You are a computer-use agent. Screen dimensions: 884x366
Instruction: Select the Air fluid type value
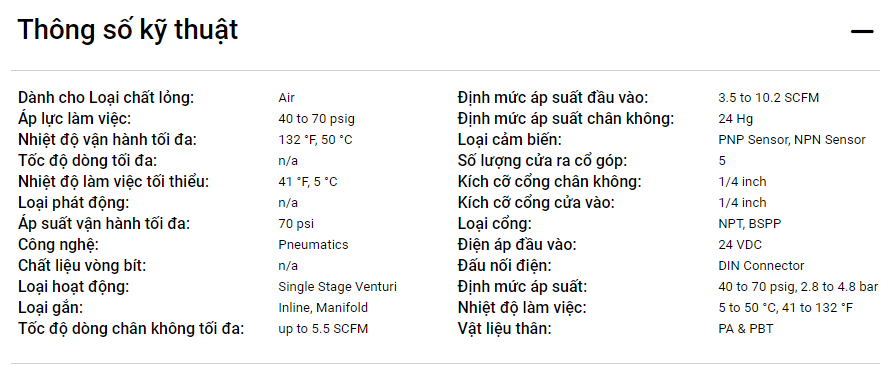(286, 98)
